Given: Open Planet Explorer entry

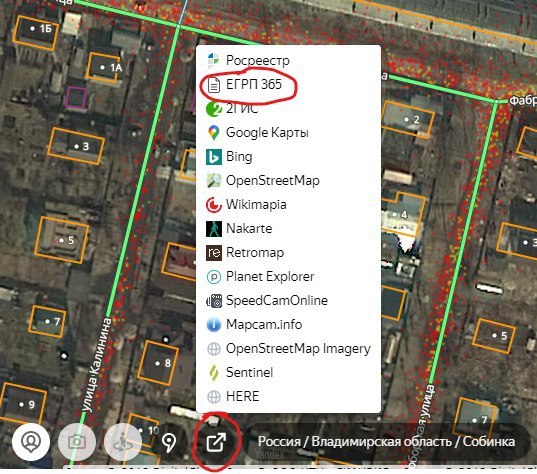Looking at the screenshot, I should [288, 276].
